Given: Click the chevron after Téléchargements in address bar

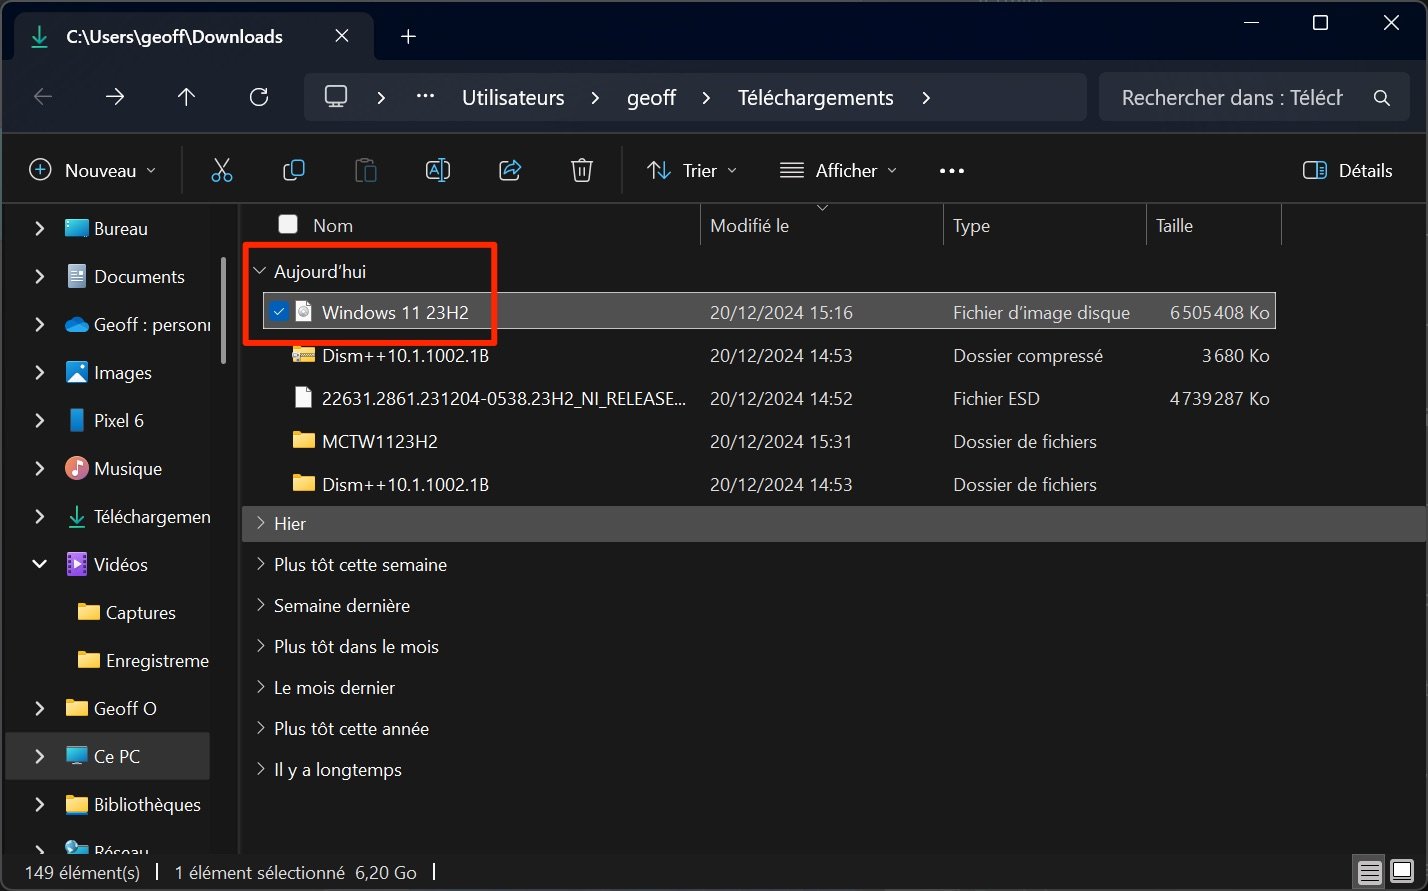Looking at the screenshot, I should [x=926, y=98].
